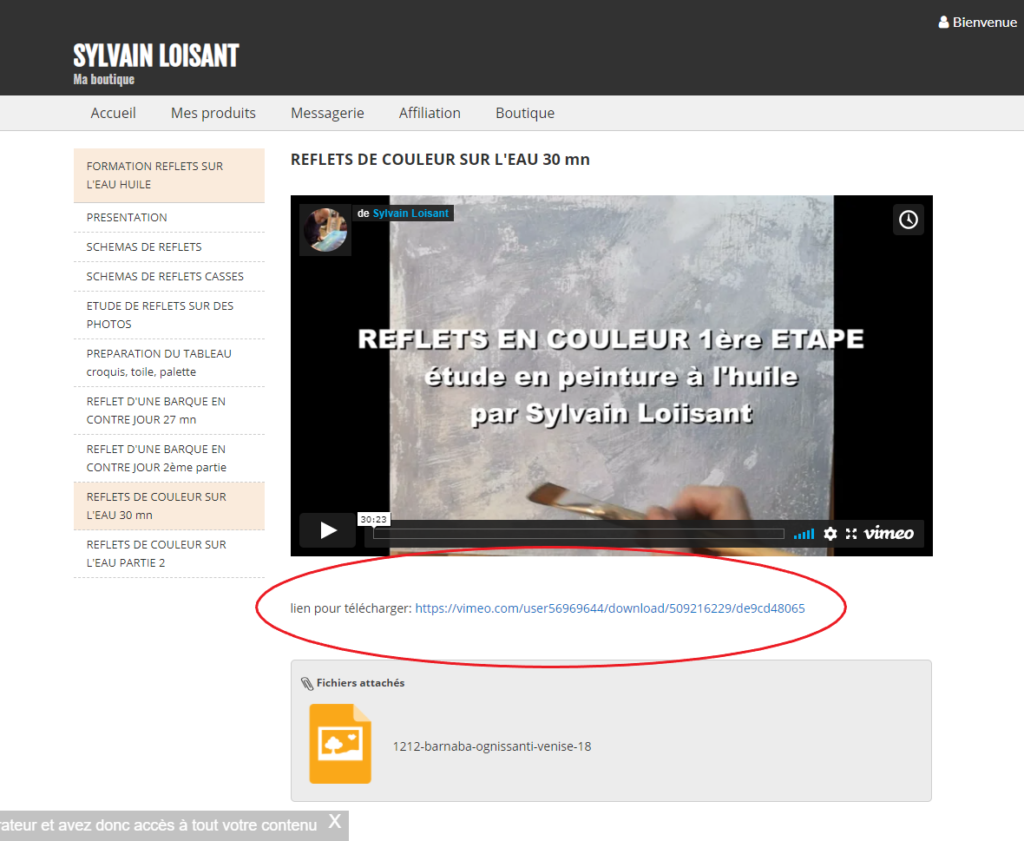Click the Sylvain Loisant author link in video
This screenshot has height=841, width=1024.
click(x=411, y=214)
